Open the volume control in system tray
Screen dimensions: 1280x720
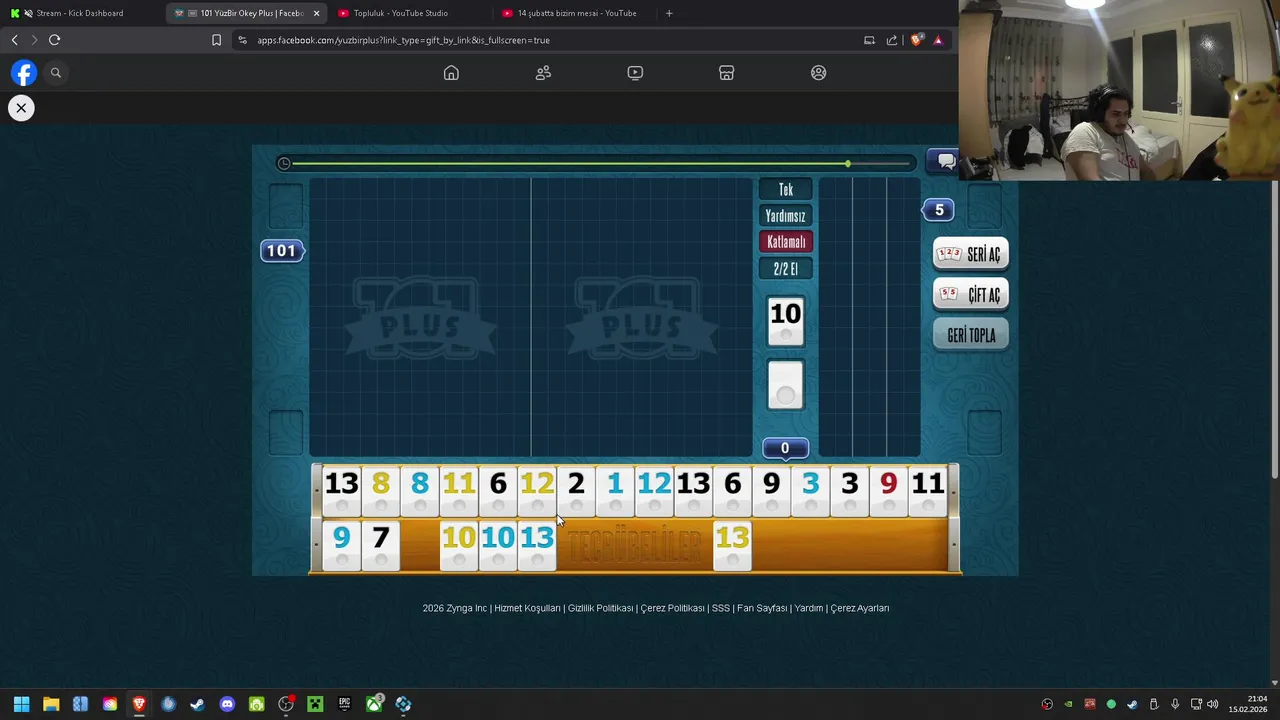(x=1213, y=704)
